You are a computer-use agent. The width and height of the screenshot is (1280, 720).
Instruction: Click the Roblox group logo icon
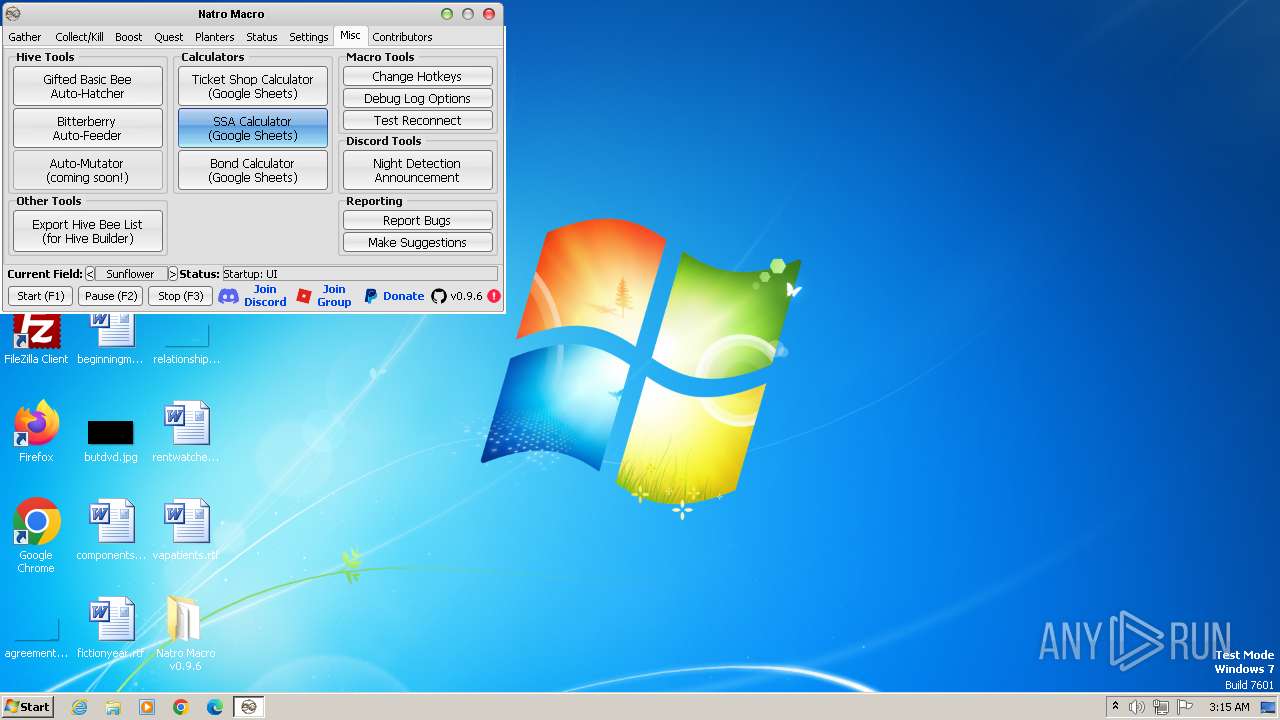coord(304,296)
